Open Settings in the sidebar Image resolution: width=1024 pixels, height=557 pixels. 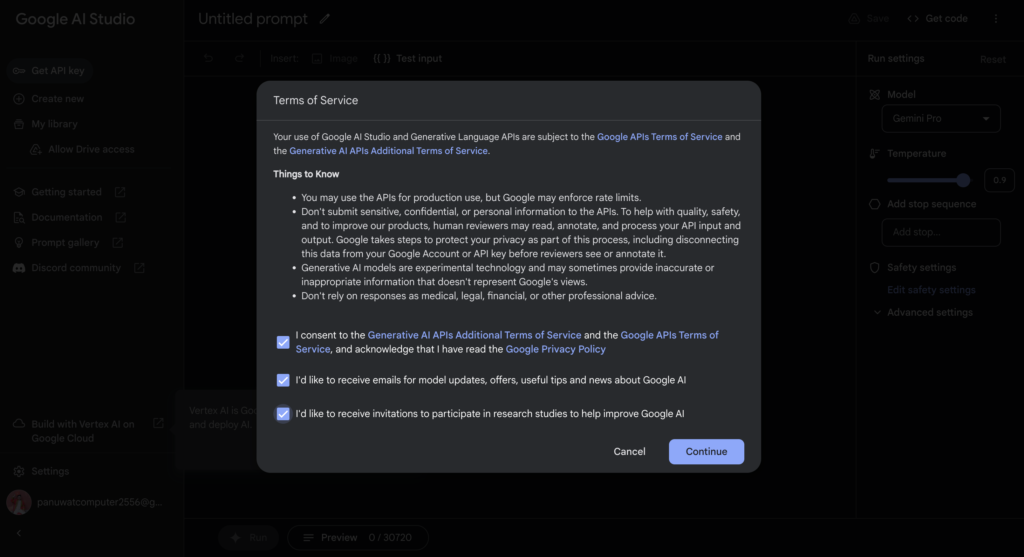click(50, 471)
